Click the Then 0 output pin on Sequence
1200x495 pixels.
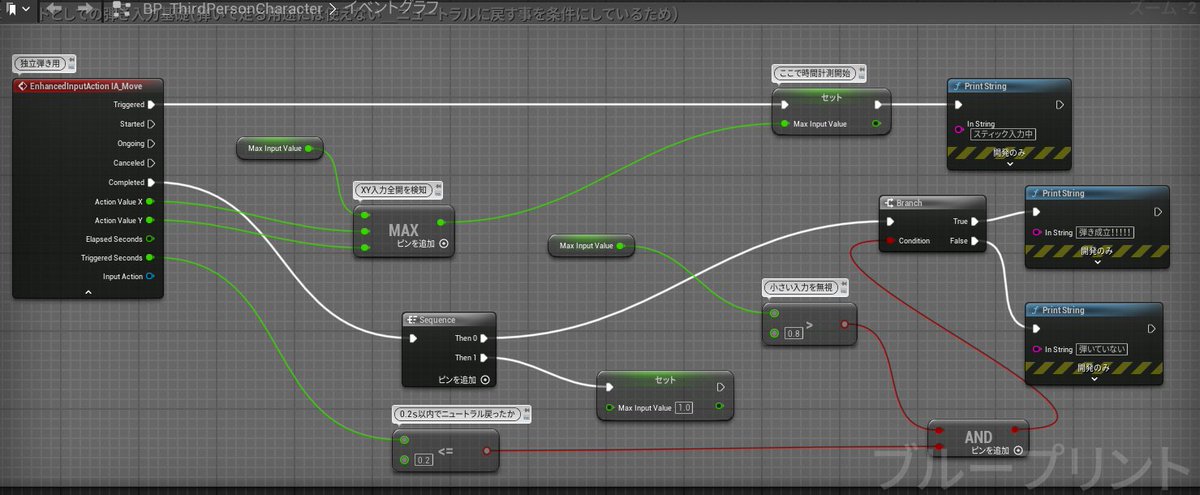point(483,338)
